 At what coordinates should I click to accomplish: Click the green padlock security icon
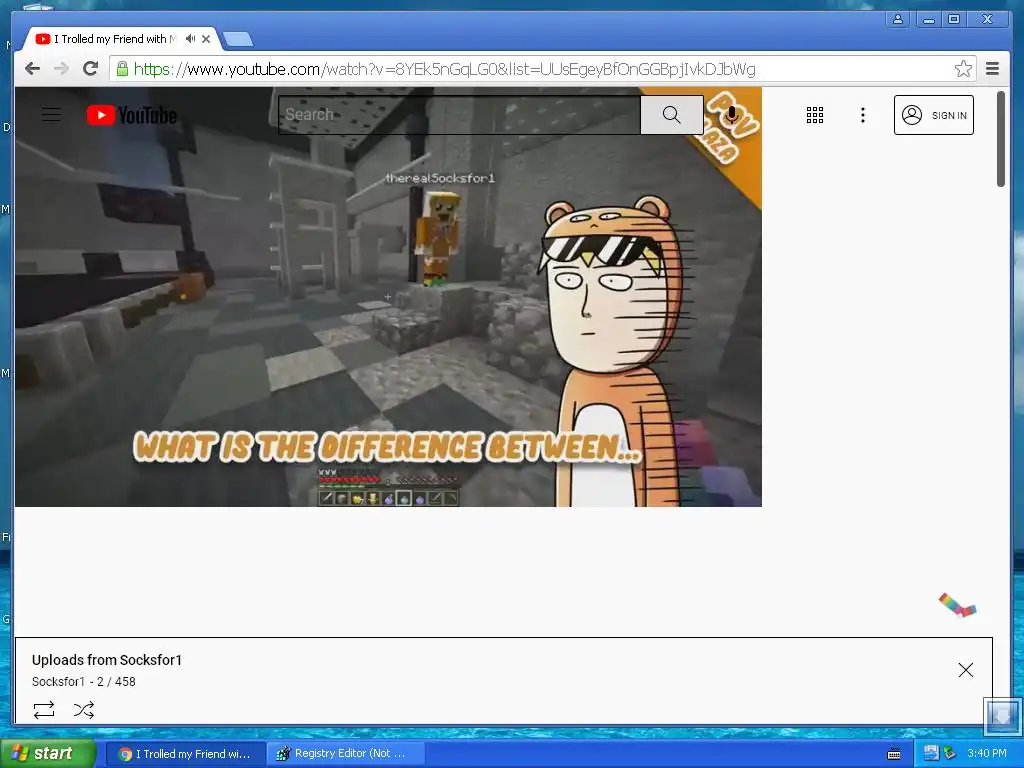(122, 69)
